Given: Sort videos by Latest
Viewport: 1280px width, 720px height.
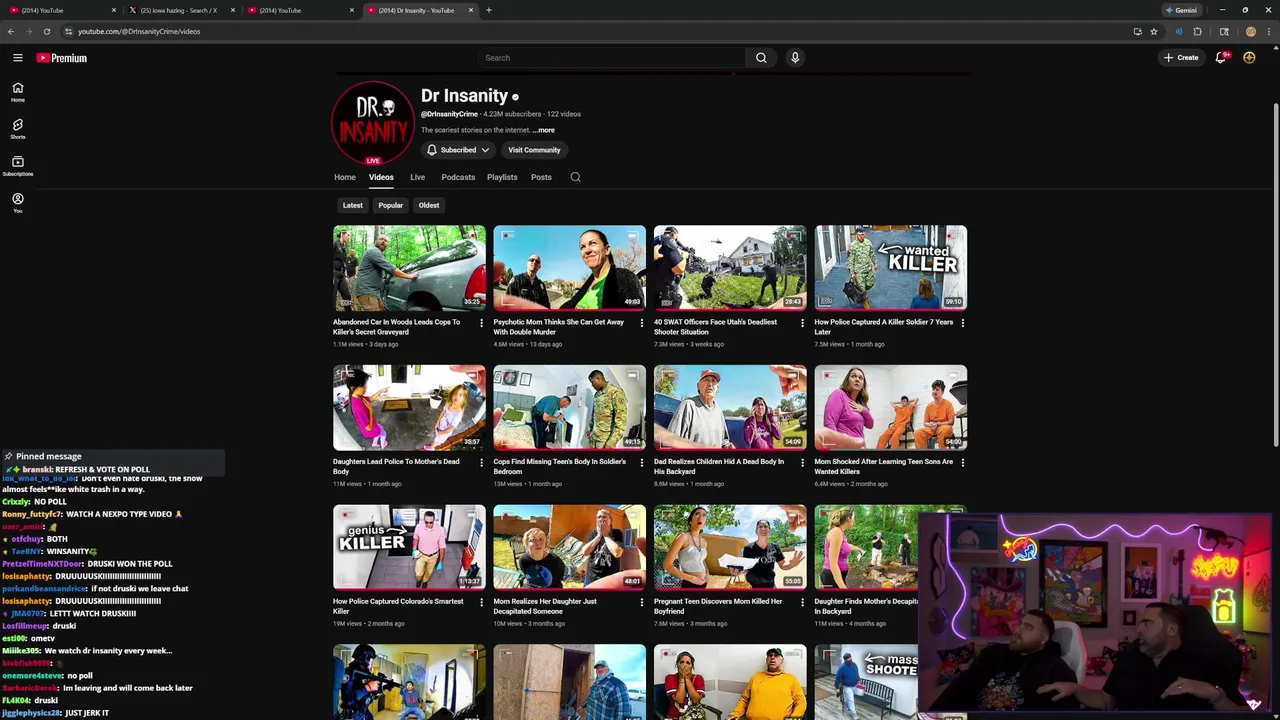Looking at the screenshot, I should click(x=353, y=205).
